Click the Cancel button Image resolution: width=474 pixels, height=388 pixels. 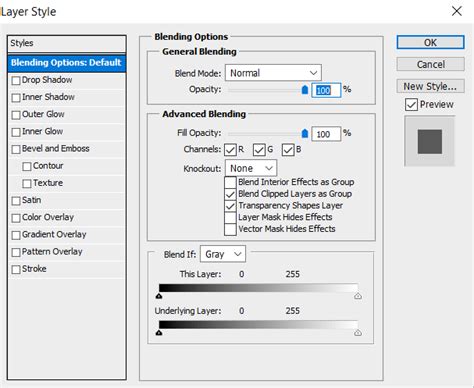[430, 64]
